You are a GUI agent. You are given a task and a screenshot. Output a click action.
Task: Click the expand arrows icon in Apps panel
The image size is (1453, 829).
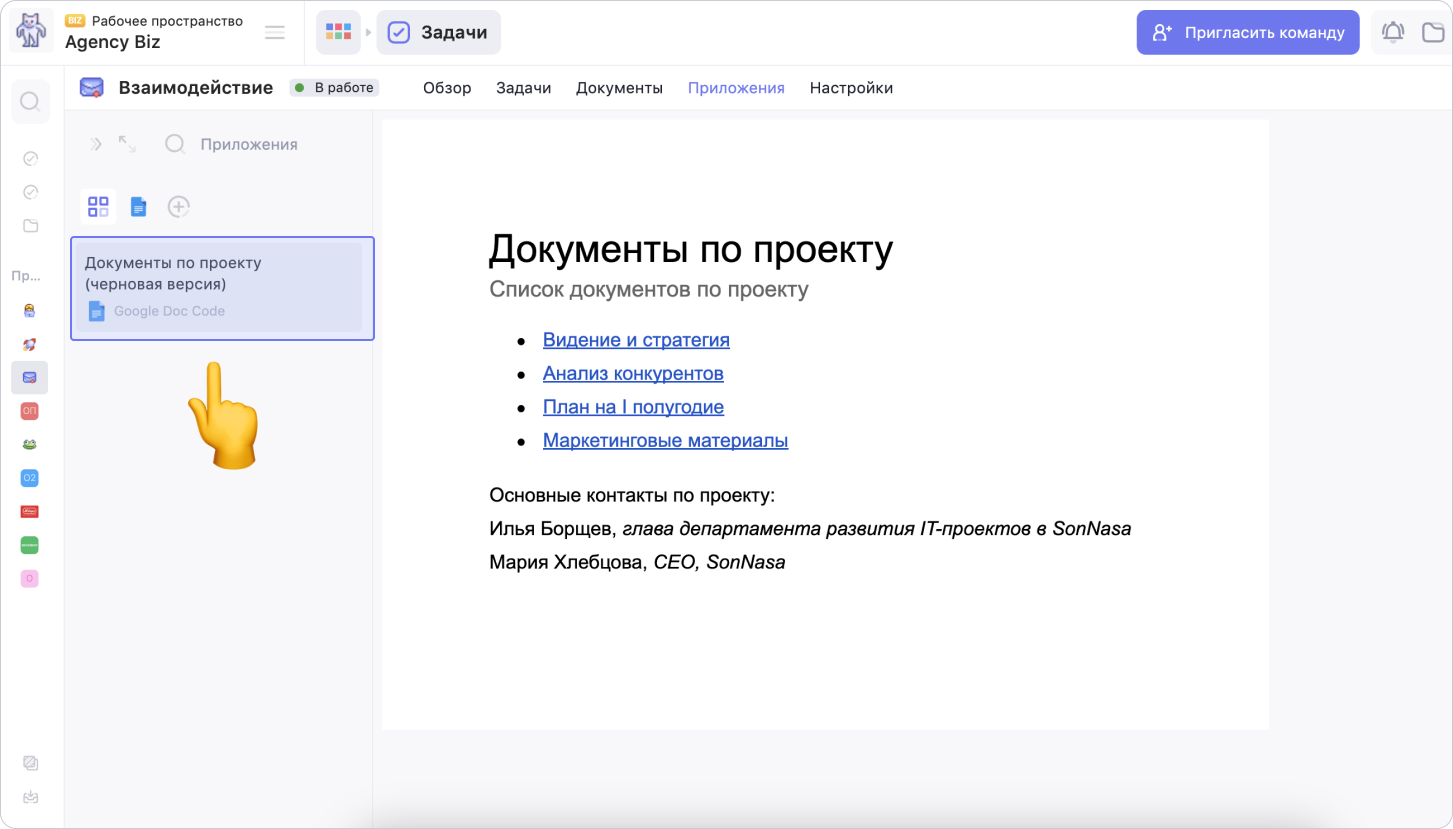pyautogui.click(x=127, y=144)
